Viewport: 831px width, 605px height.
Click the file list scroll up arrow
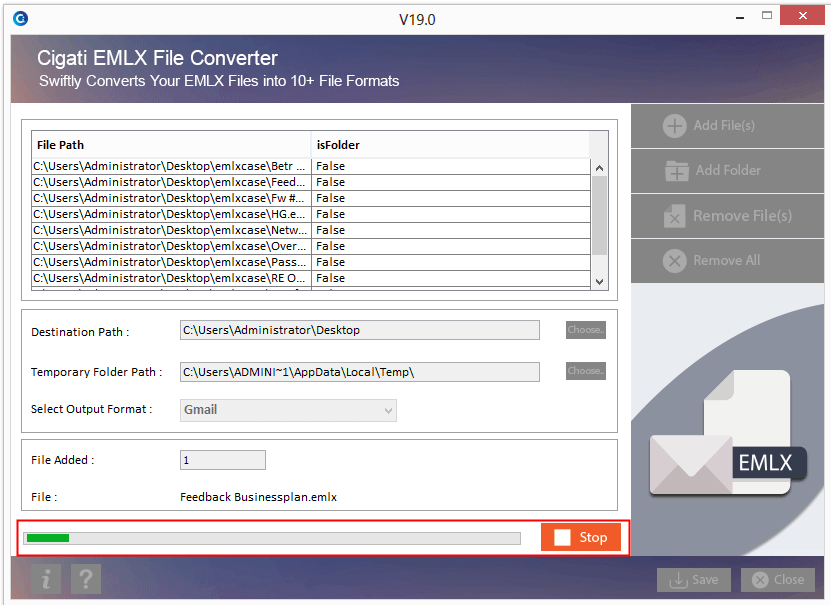(x=599, y=168)
